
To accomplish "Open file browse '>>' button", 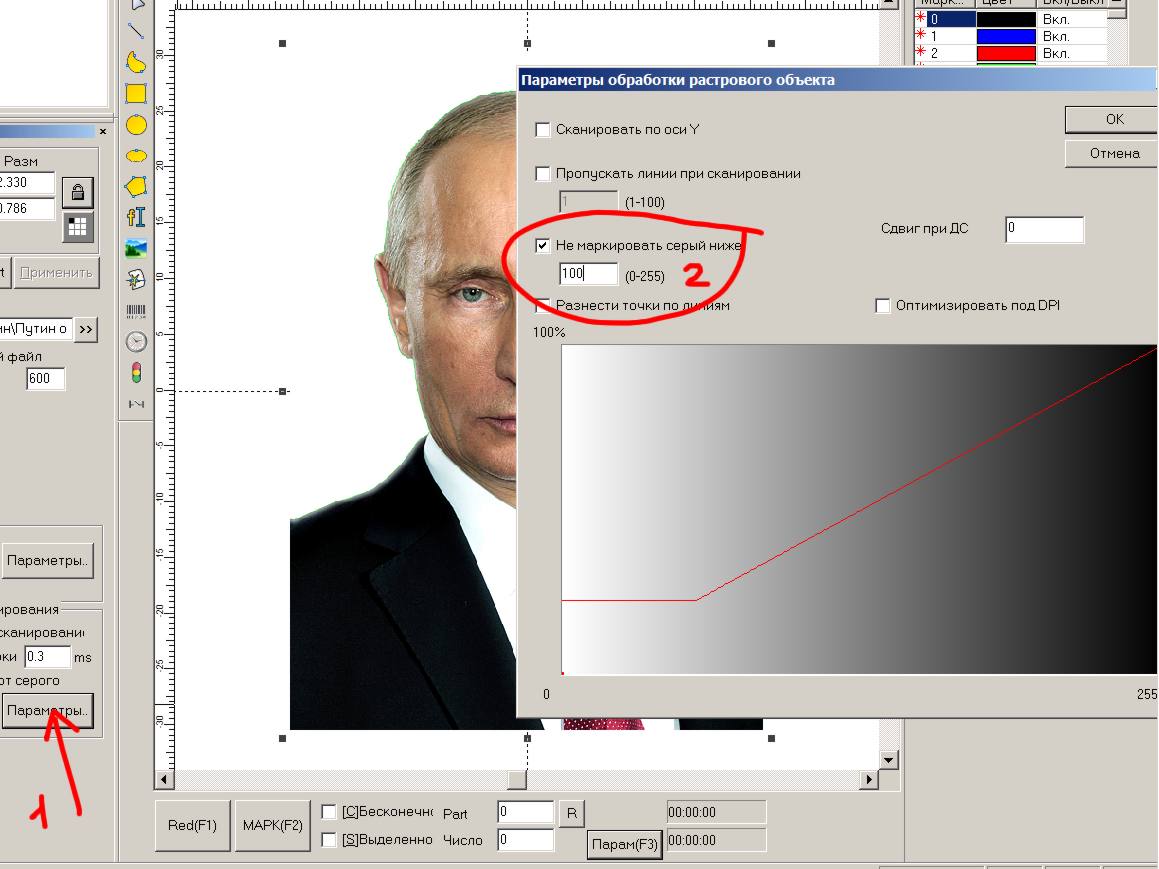I will [x=87, y=329].
